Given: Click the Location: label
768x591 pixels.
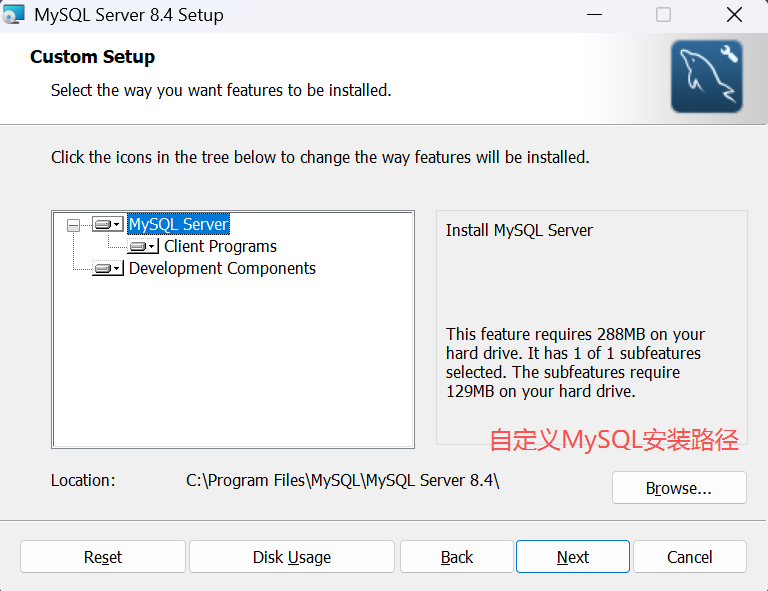Looking at the screenshot, I should [x=83, y=480].
